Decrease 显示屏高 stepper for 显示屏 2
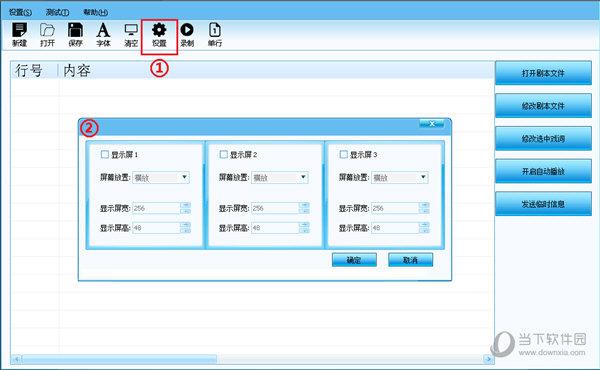The image size is (600, 370). point(304,231)
